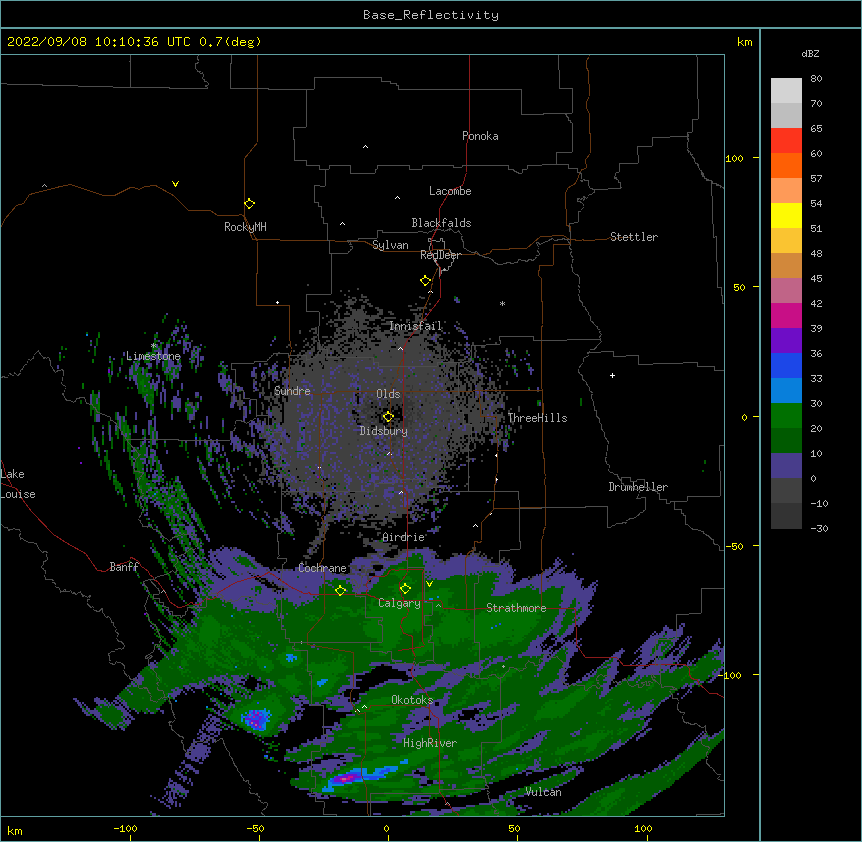The width and height of the screenshot is (862, 842).
Task: Click the Olds town label
Action: [x=388, y=394]
